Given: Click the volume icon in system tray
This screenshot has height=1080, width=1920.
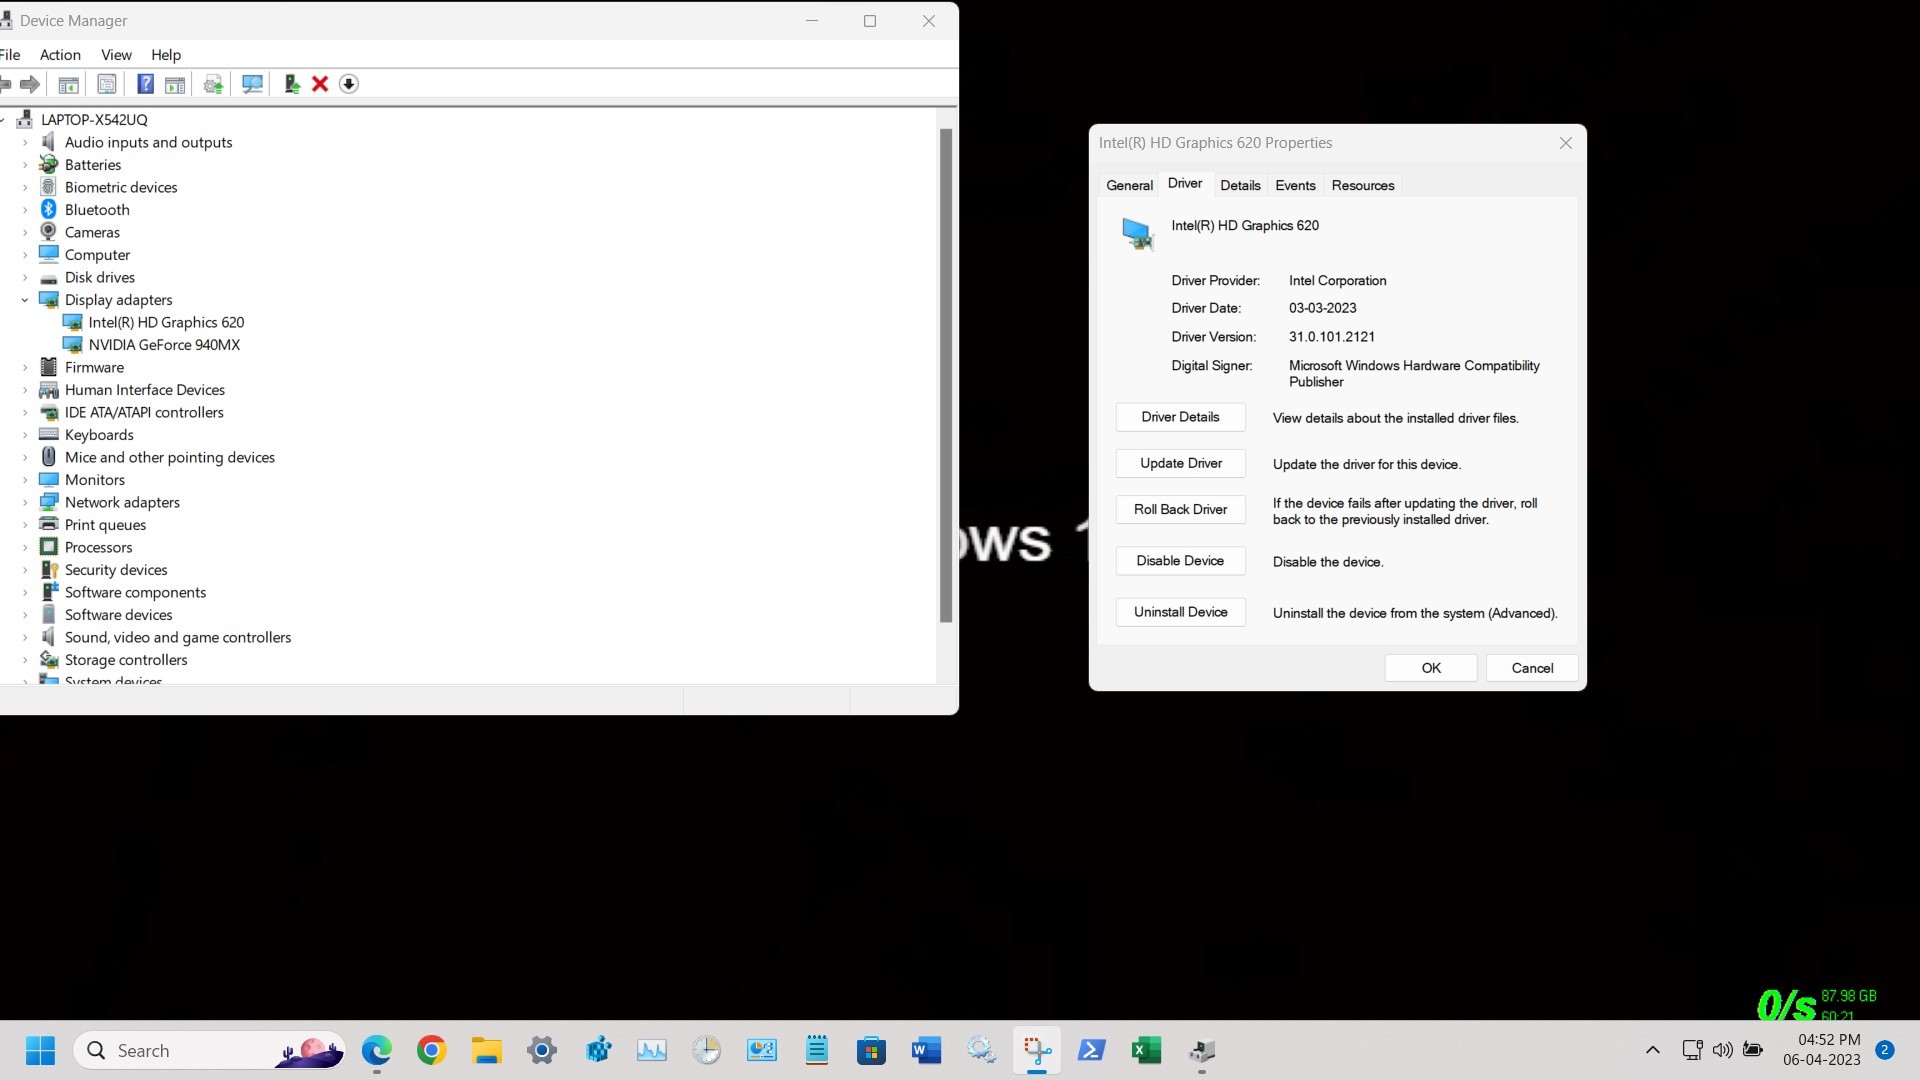Looking at the screenshot, I should [1722, 1050].
